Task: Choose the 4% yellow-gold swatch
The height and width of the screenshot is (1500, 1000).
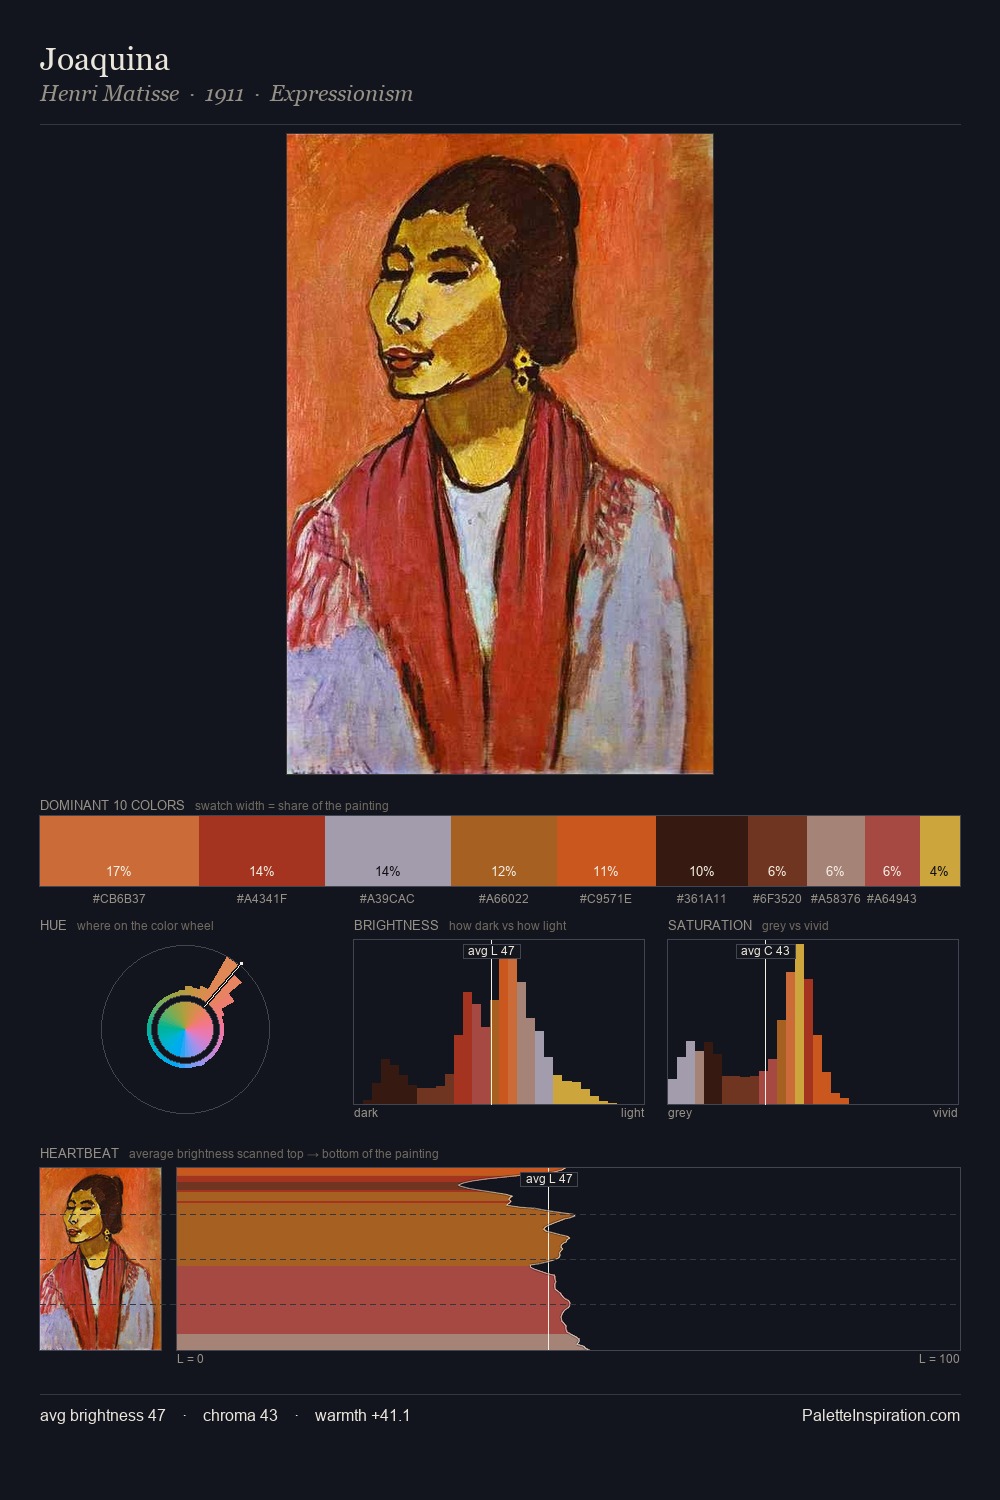Action: [x=939, y=851]
